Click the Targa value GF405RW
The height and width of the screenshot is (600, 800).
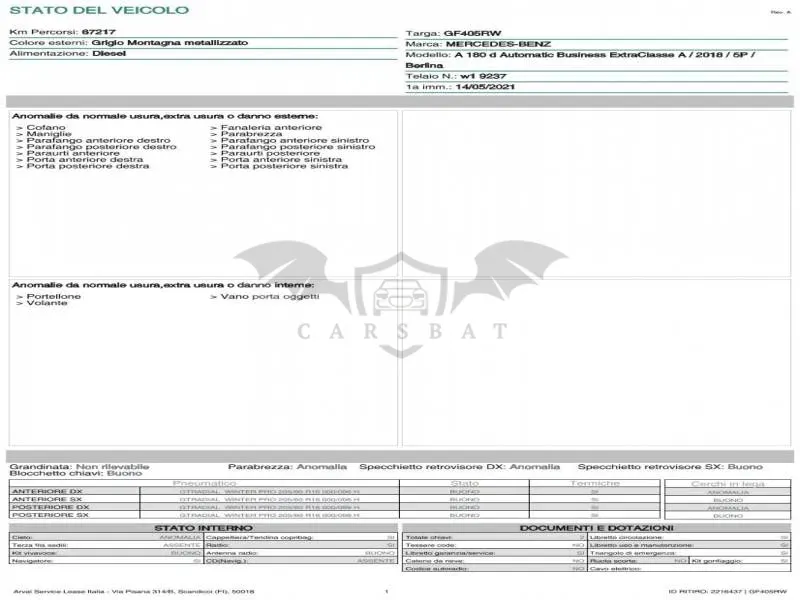click(472, 33)
